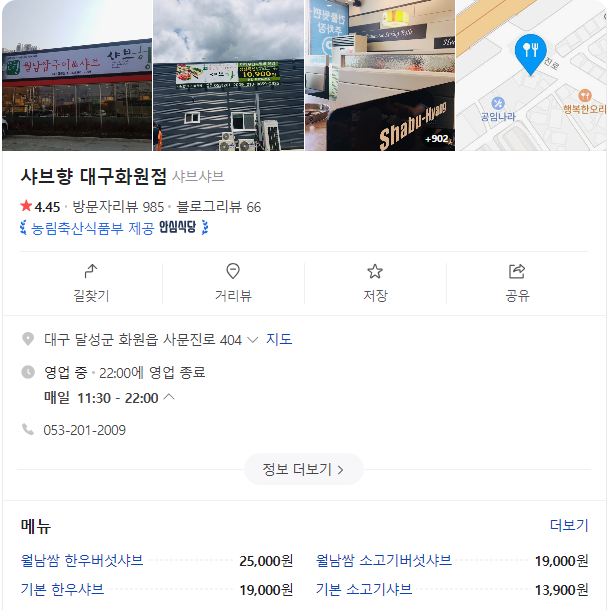The height and width of the screenshot is (610, 609).
Task: Open menu item 월남쌈 한우버섯샤브
Action: tap(82, 561)
